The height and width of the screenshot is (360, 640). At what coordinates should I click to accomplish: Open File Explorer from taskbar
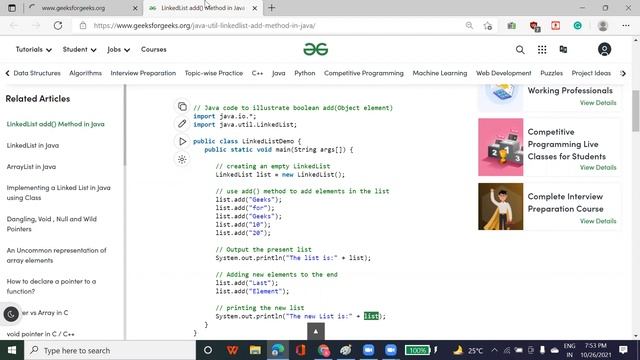click(x=255, y=350)
